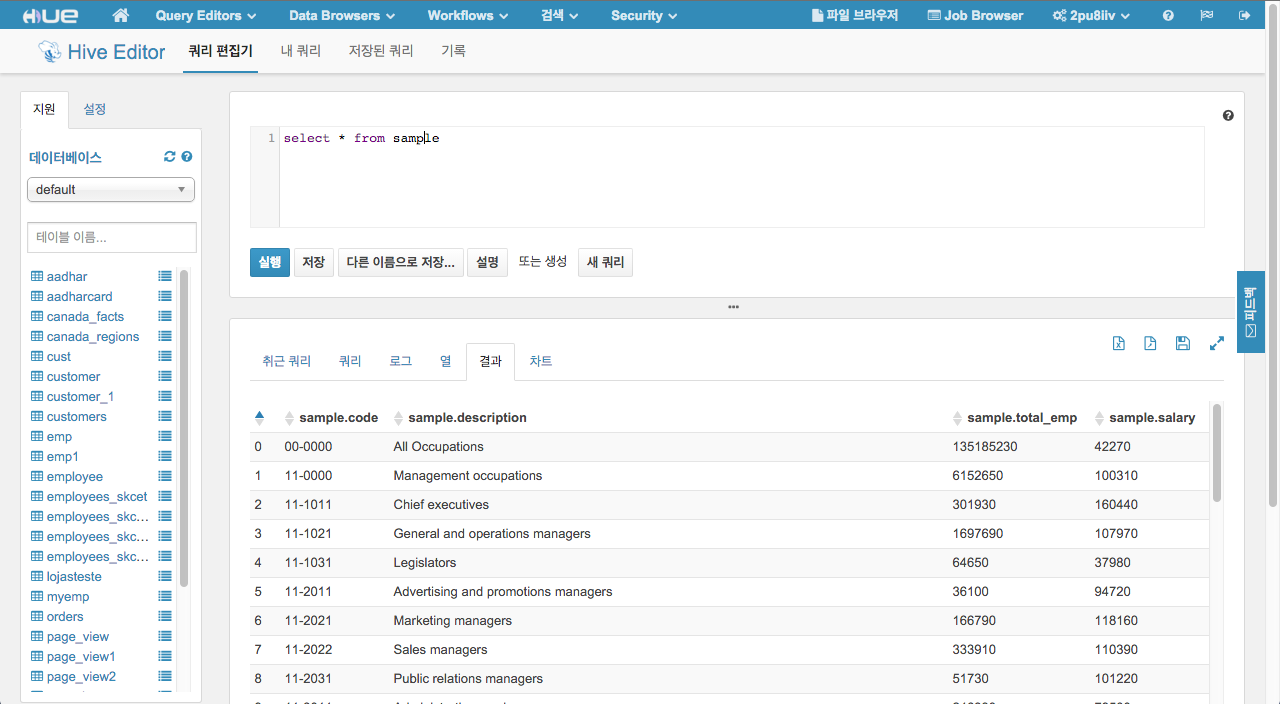Click in the 테이블 이름 filter field

tap(112, 237)
